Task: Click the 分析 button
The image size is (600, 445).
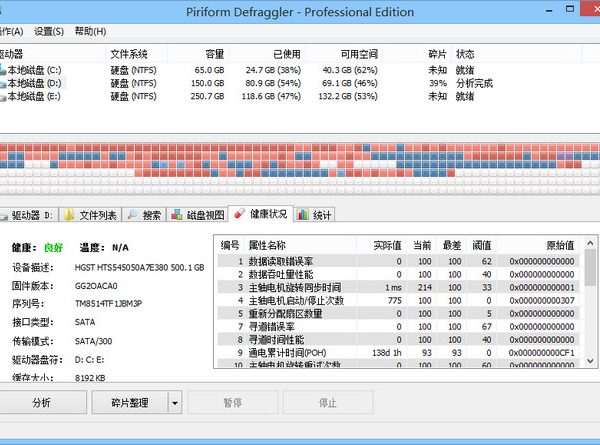Action: 41,403
